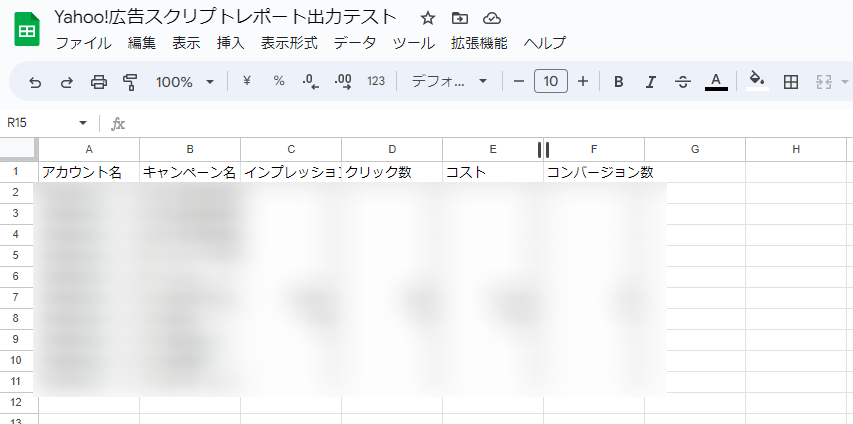Click the redo arrow icon
Image resolution: width=853 pixels, height=424 pixels.
pyautogui.click(x=67, y=82)
